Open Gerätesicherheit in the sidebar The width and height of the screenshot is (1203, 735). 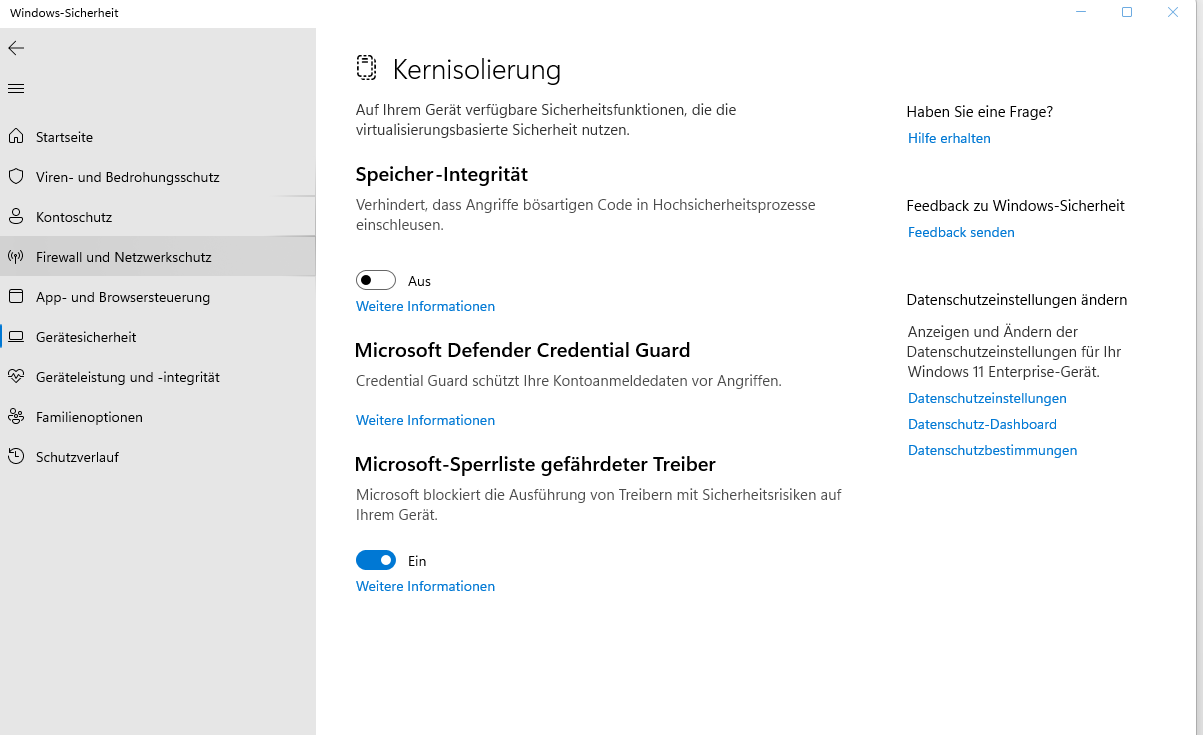pyautogui.click(x=86, y=337)
